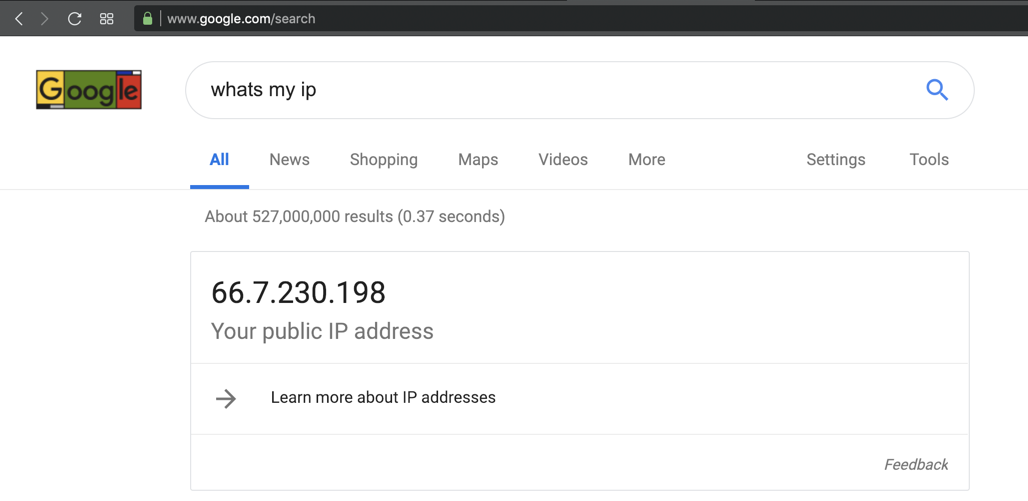Viewport: 1028px width, 501px height.
Task: Click the browser forward arrow
Action: [x=44, y=19]
